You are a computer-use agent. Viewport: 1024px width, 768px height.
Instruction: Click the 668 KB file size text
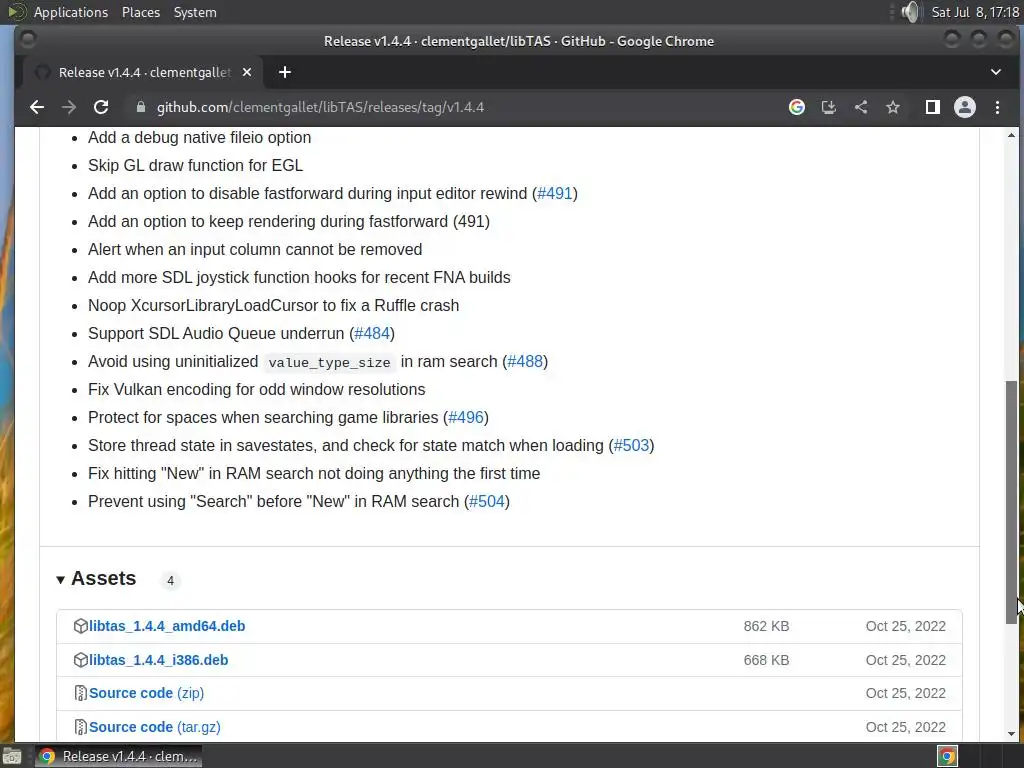[x=766, y=660]
